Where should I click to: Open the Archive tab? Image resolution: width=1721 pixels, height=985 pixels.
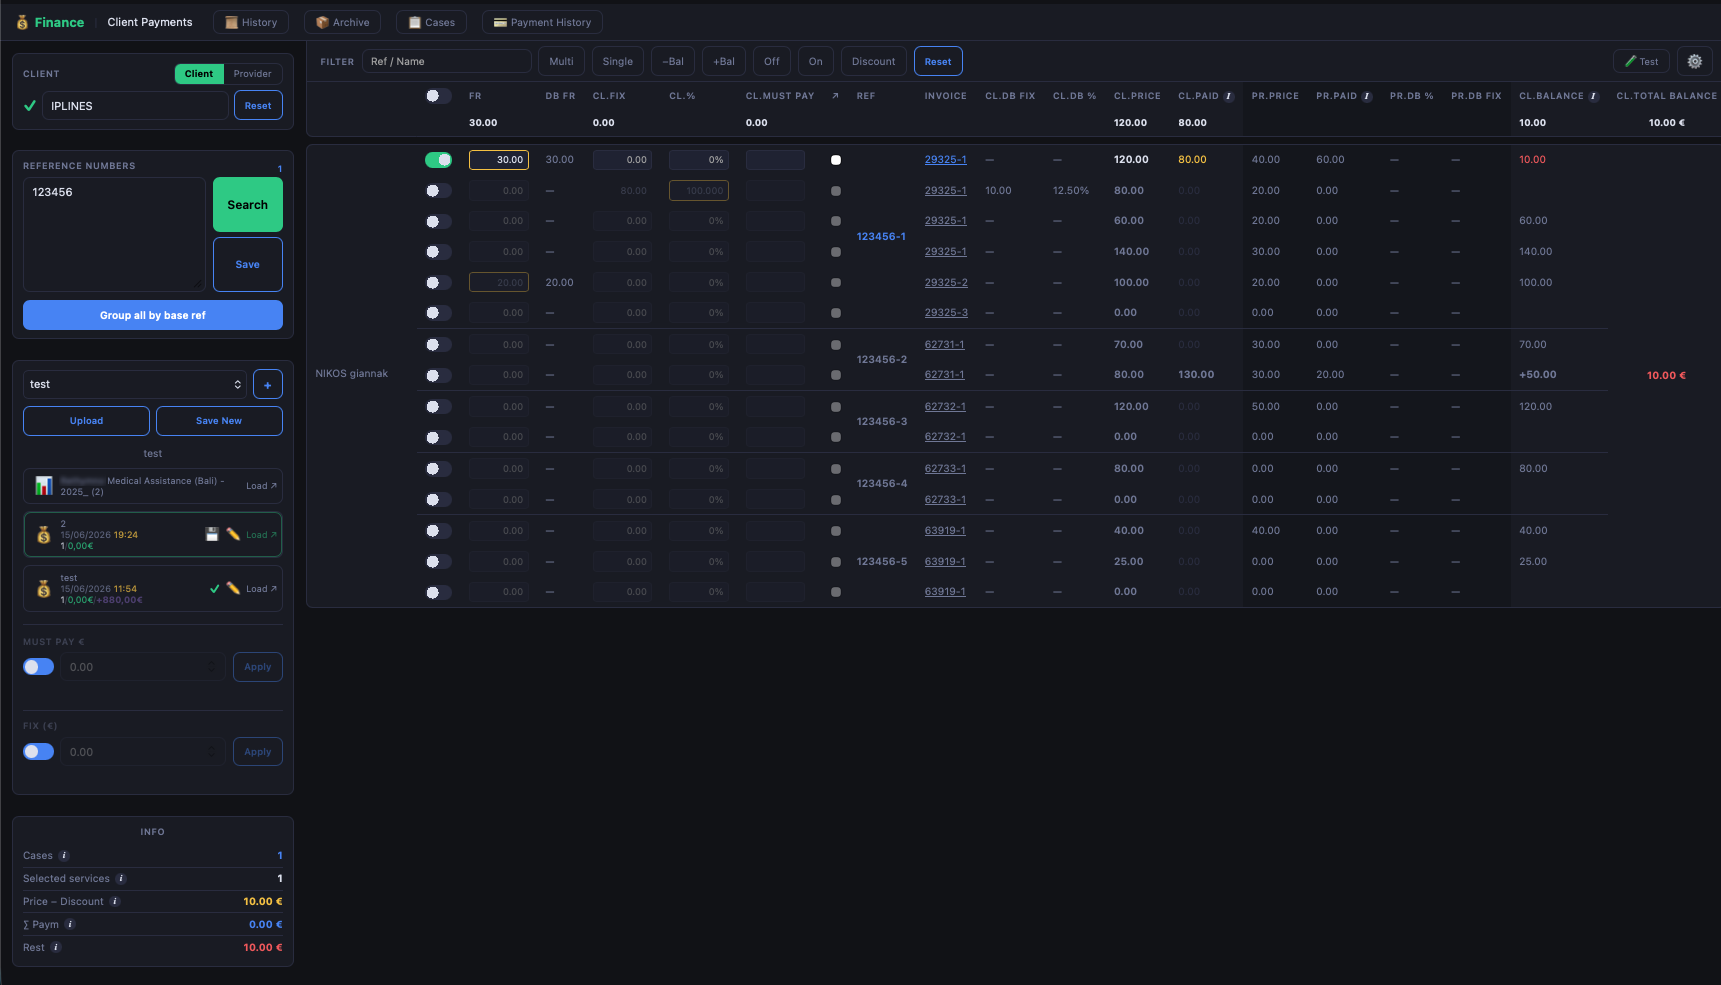tap(343, 22)
